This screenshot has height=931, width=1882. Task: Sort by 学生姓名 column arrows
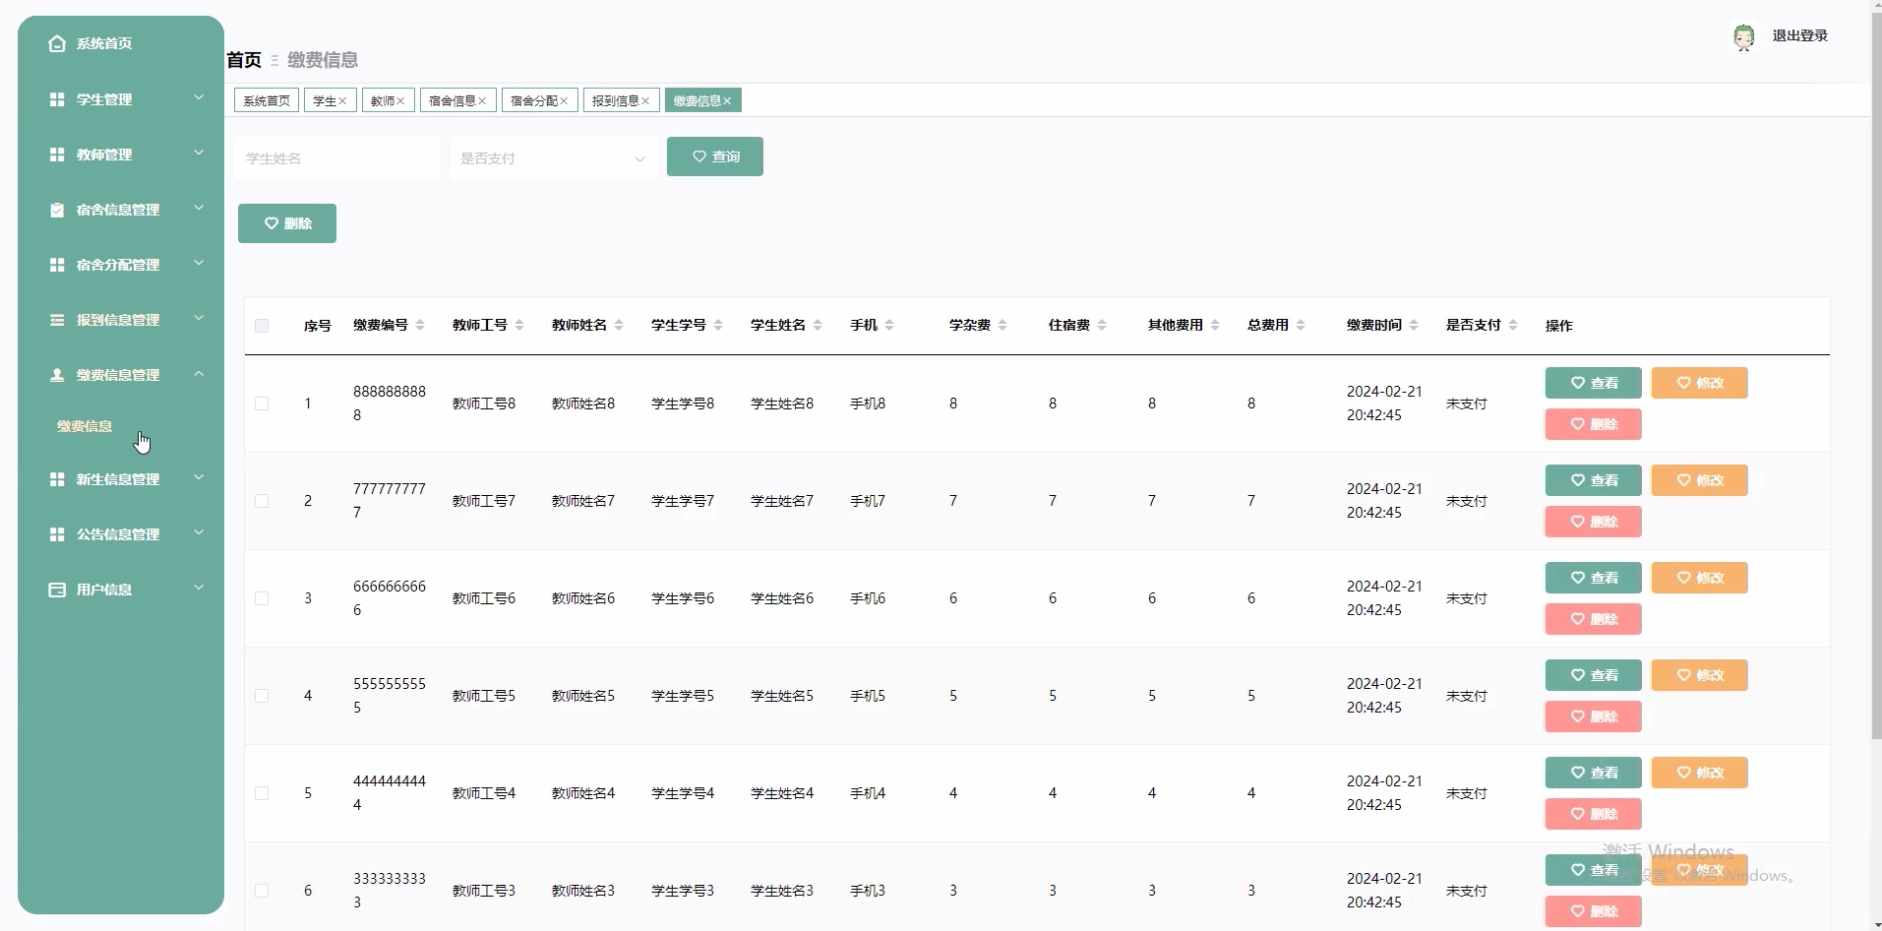click(x=817, y=325)
